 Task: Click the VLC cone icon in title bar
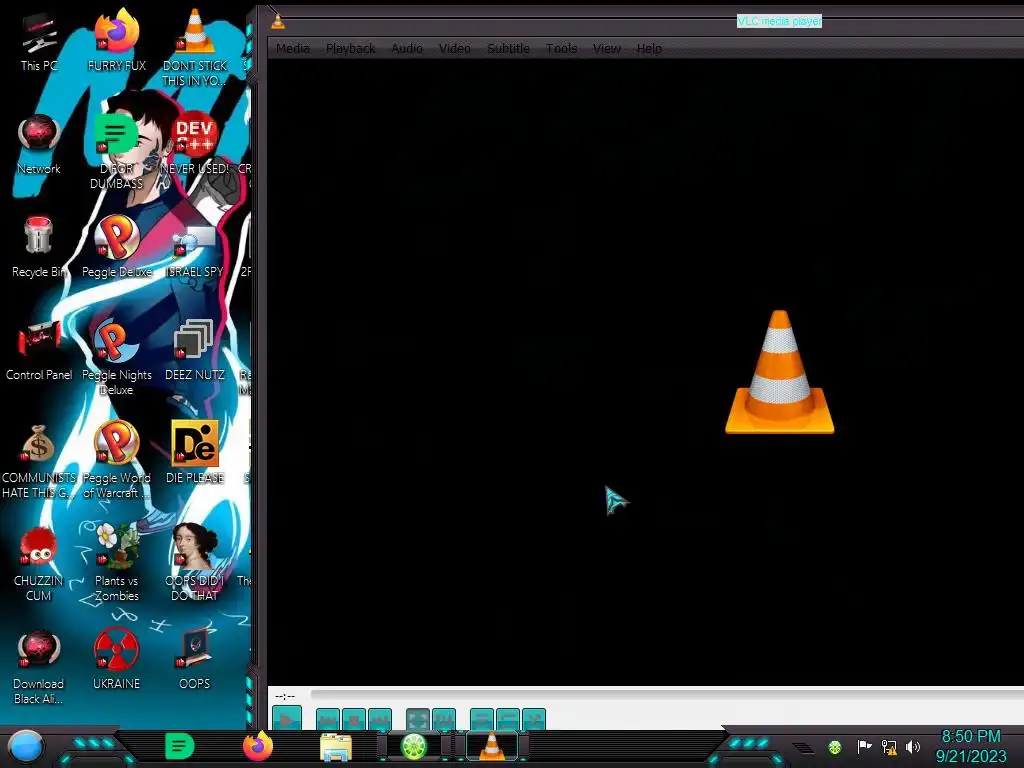tap(278, 22)
